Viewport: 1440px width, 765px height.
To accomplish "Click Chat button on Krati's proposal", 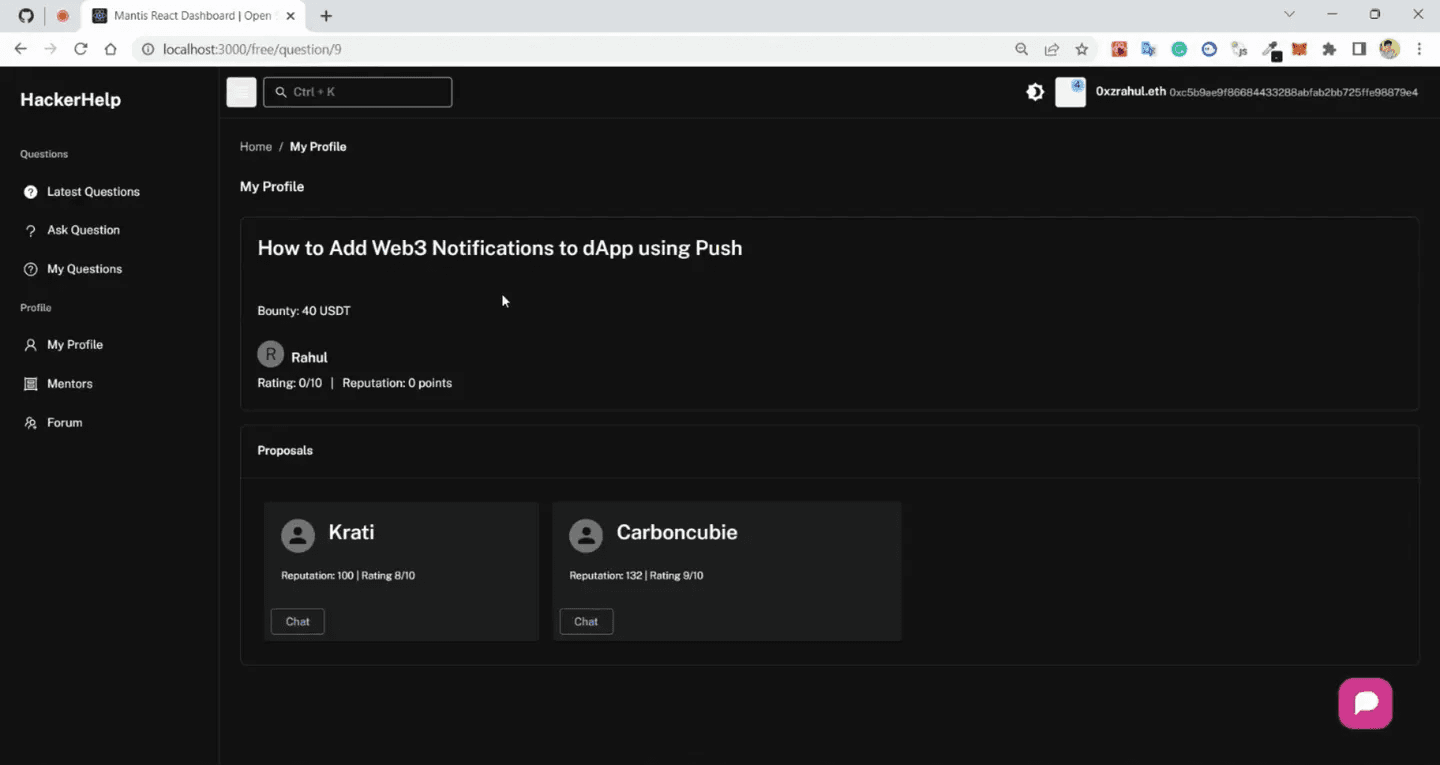I will (x=298, y=622).
